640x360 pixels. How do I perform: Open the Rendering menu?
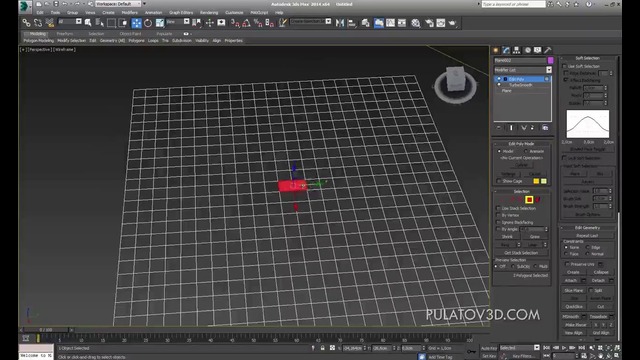pos(209,13)
